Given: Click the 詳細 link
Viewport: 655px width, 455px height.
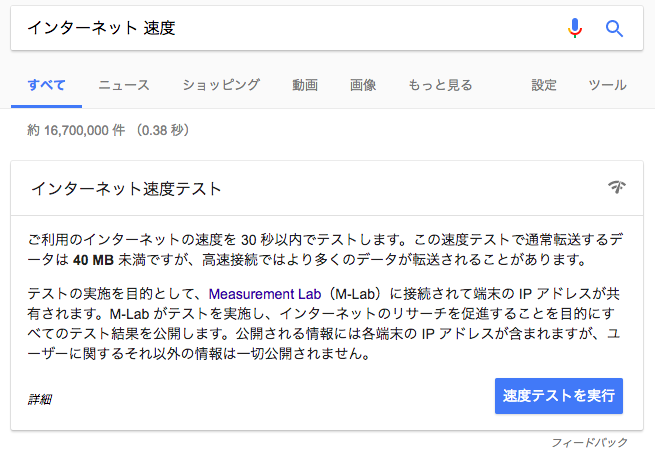Looking at the screenshot, I should tap(40, 399).
